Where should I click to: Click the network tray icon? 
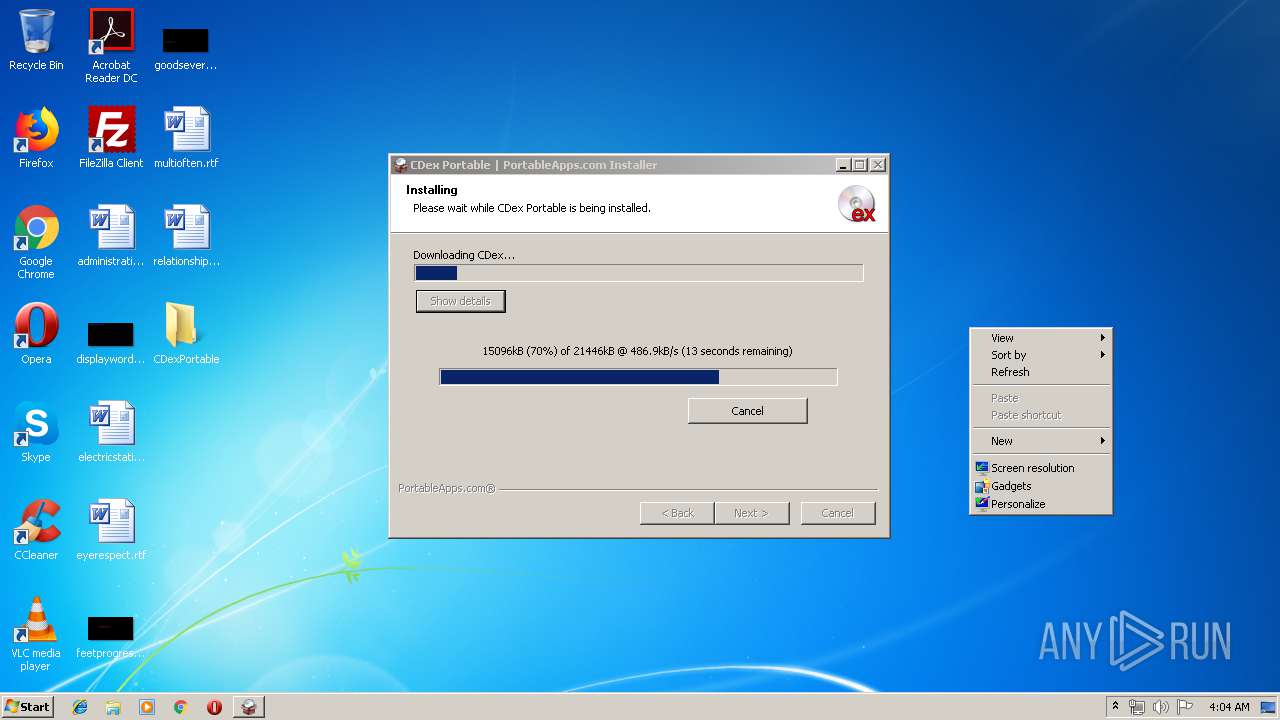[1137, 707]
